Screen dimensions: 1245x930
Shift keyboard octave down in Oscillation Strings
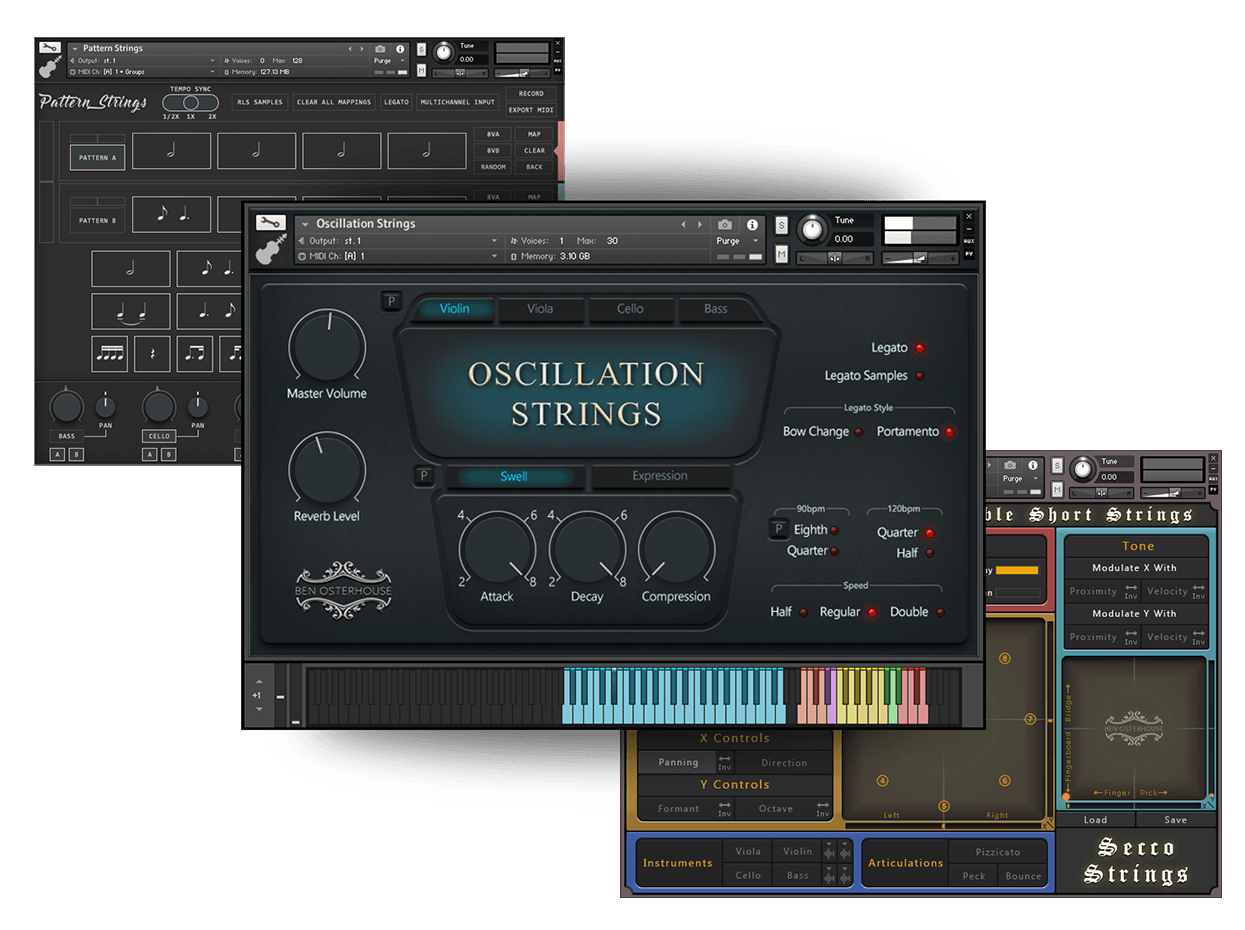point(259,709)
